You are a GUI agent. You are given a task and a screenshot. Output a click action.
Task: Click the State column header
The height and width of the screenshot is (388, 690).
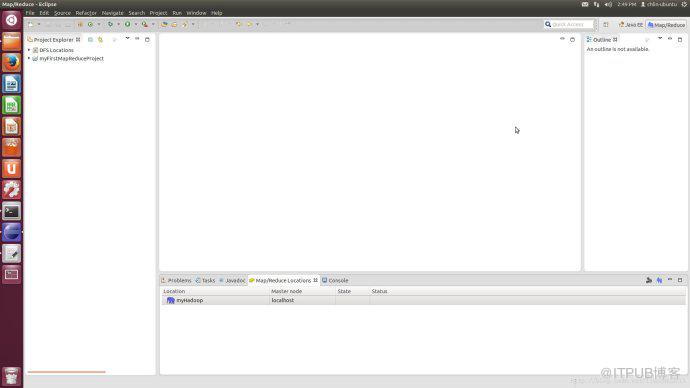point(352,291)
